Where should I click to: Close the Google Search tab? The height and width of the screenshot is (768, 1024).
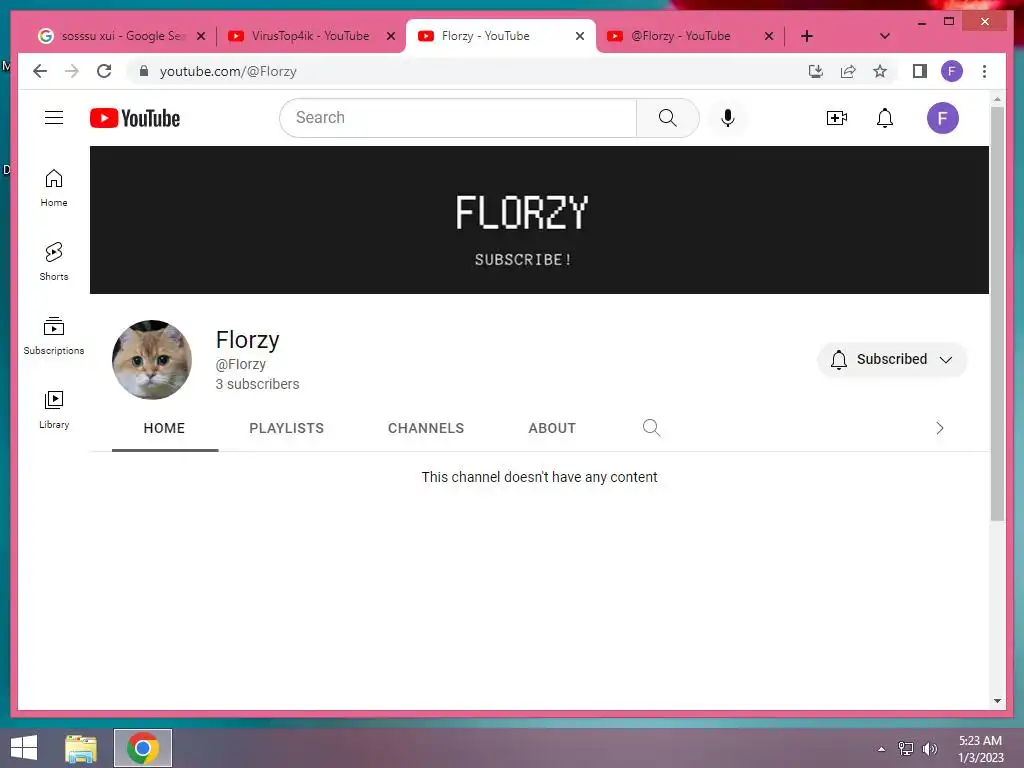click(x=201, y=36)
